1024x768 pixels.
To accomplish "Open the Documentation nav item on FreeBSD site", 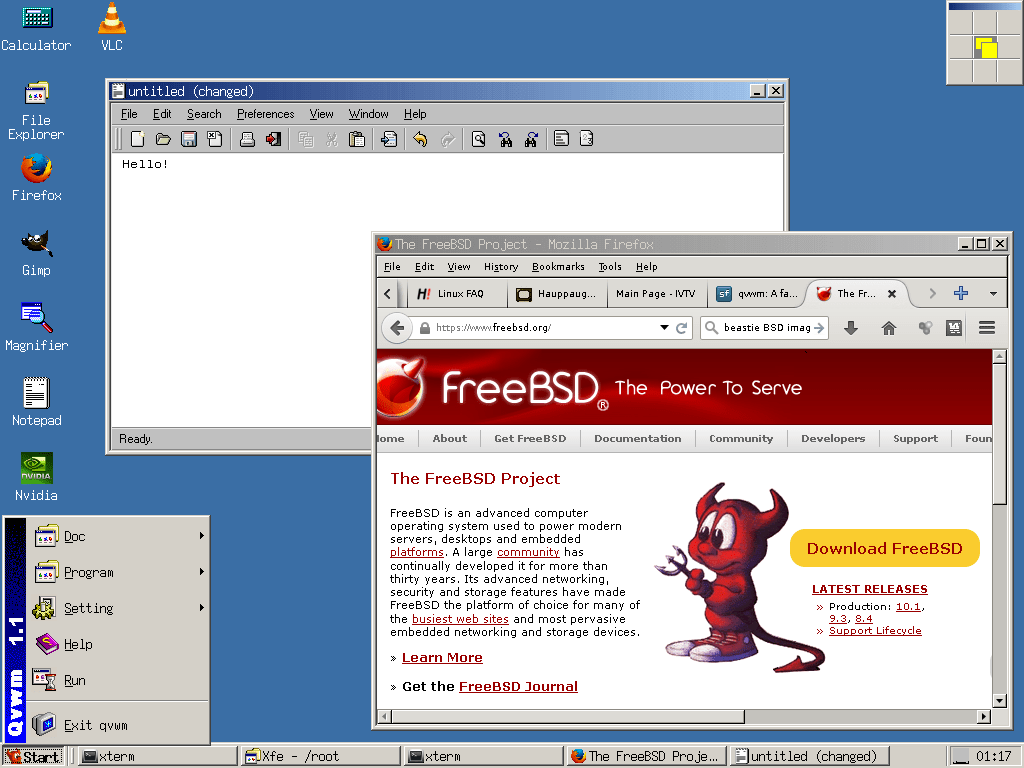I will coord(637,438).
